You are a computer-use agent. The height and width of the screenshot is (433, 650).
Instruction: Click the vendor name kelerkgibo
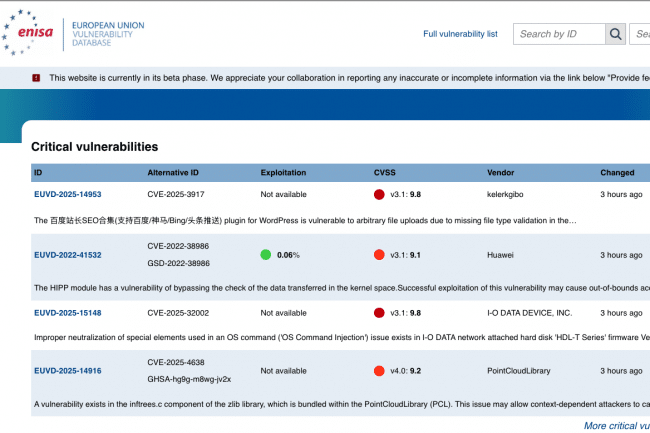[x=505, y=194]
